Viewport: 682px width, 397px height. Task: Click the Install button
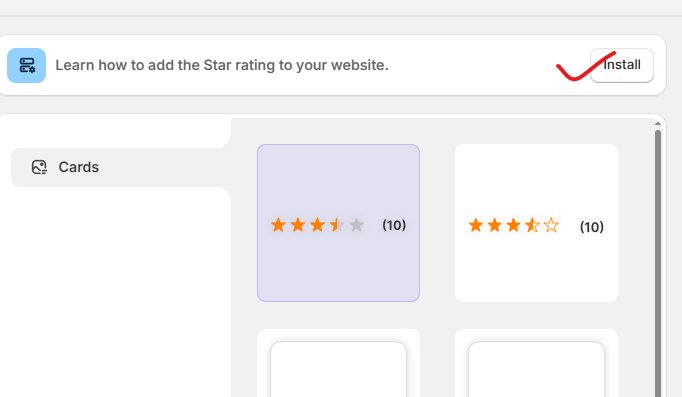[x=622, y=65]
